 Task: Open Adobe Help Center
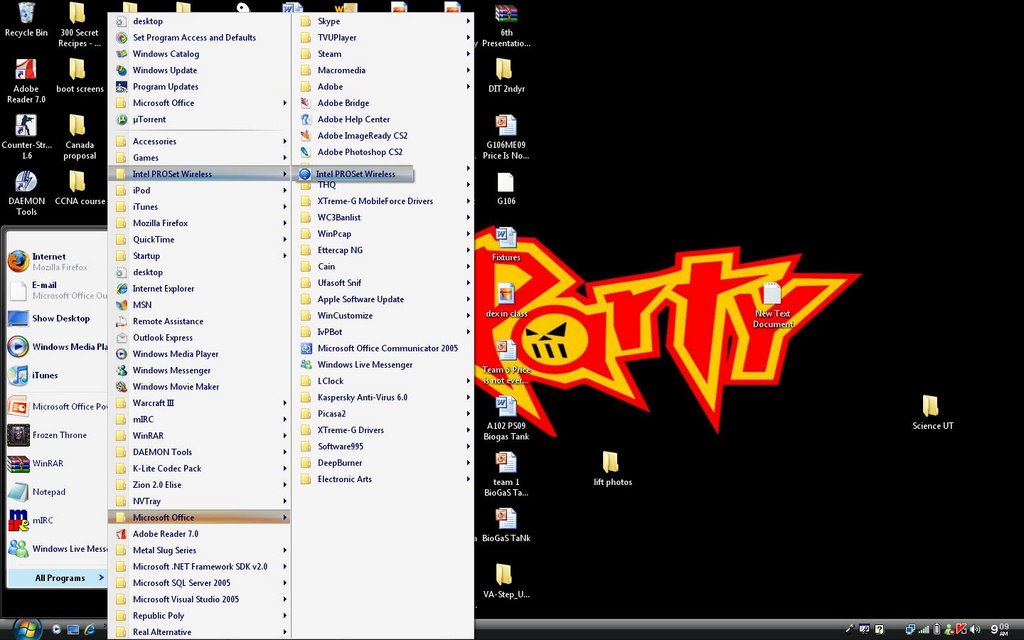383,120
